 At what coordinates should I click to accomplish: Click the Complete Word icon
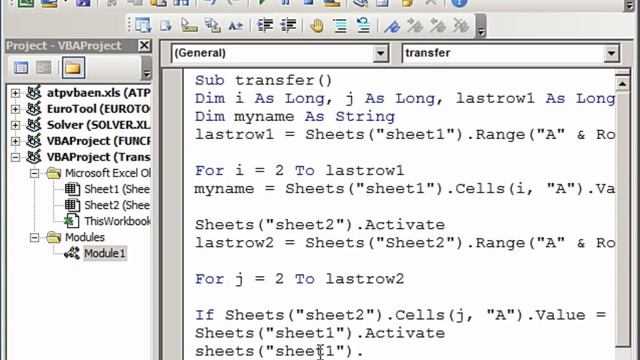point(236,26)
